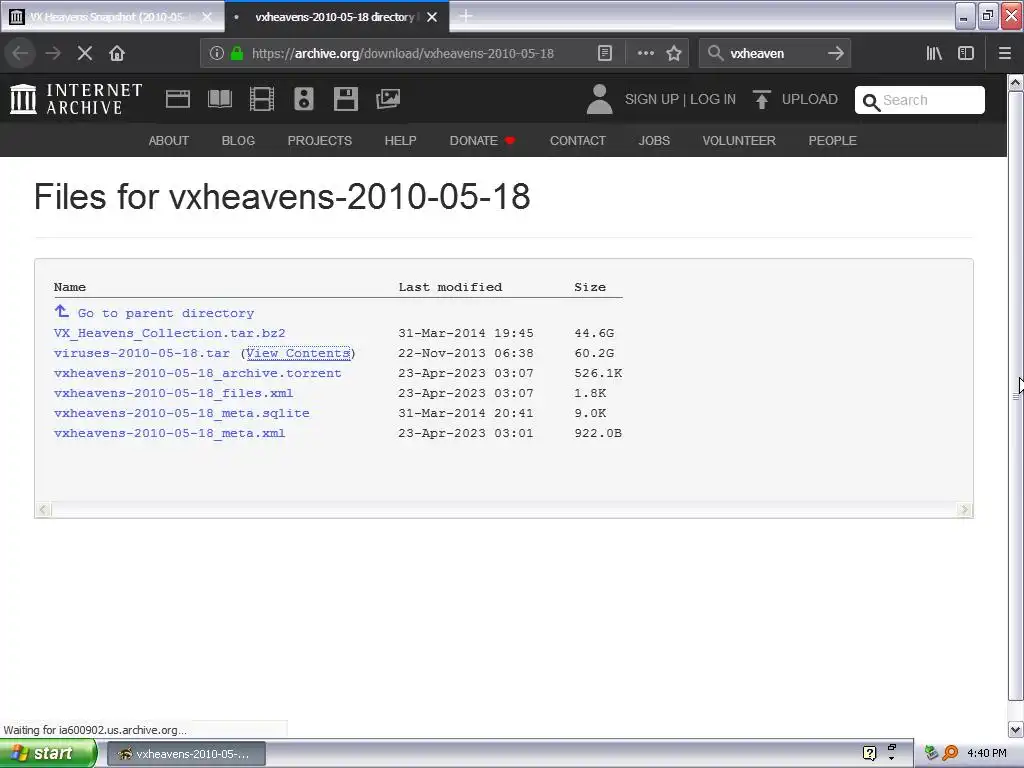
Task: Click the 4:40 PM clock
Action: click(x=987, y=754)
